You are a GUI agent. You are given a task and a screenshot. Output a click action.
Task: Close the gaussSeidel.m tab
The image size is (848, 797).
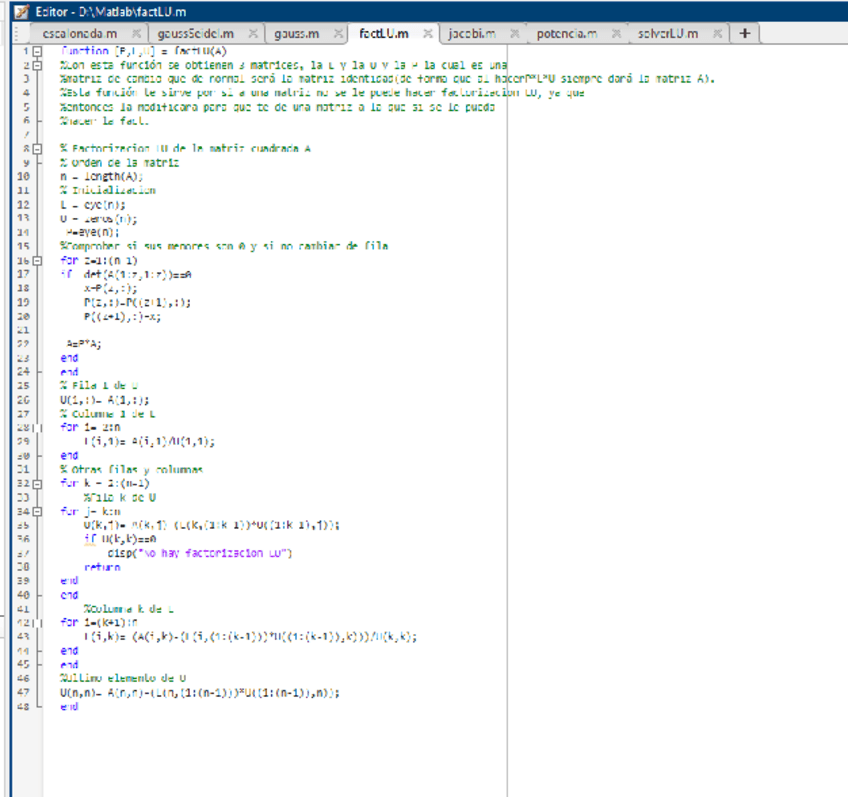click(253, 34)
